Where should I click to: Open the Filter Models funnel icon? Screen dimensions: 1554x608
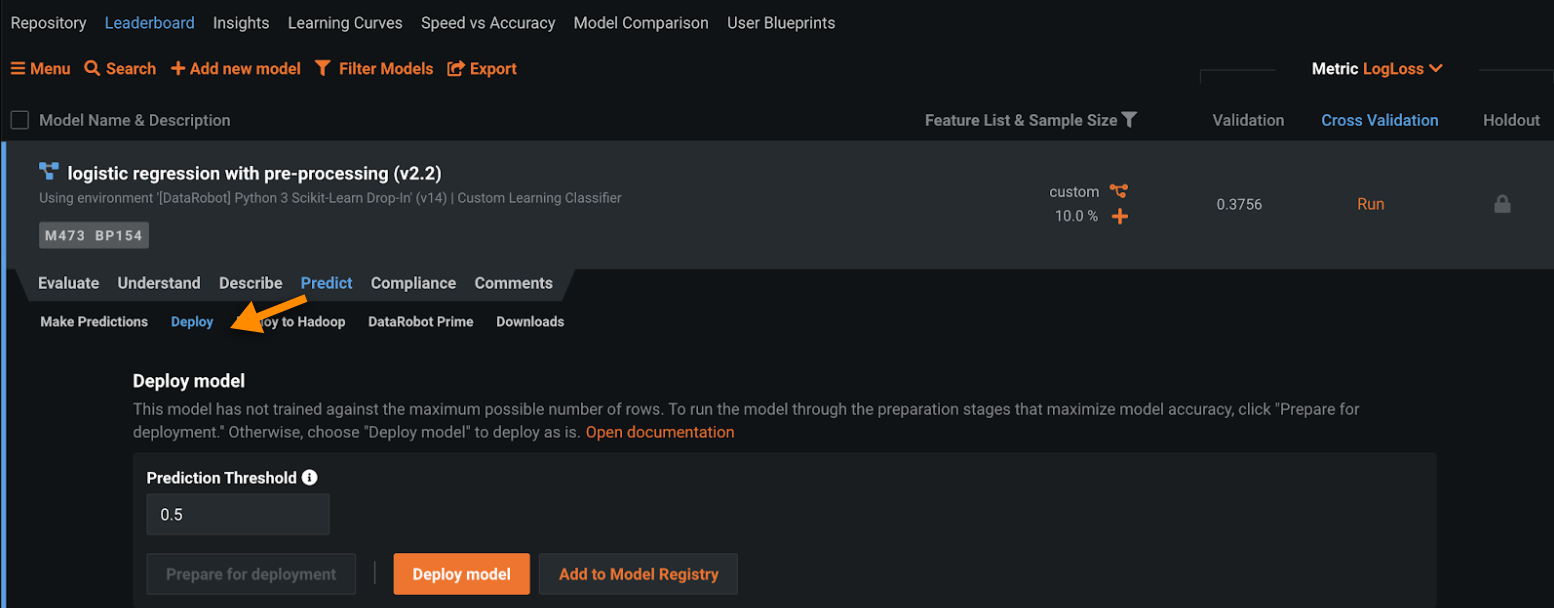pyautogui.click(x=322, y=69)
